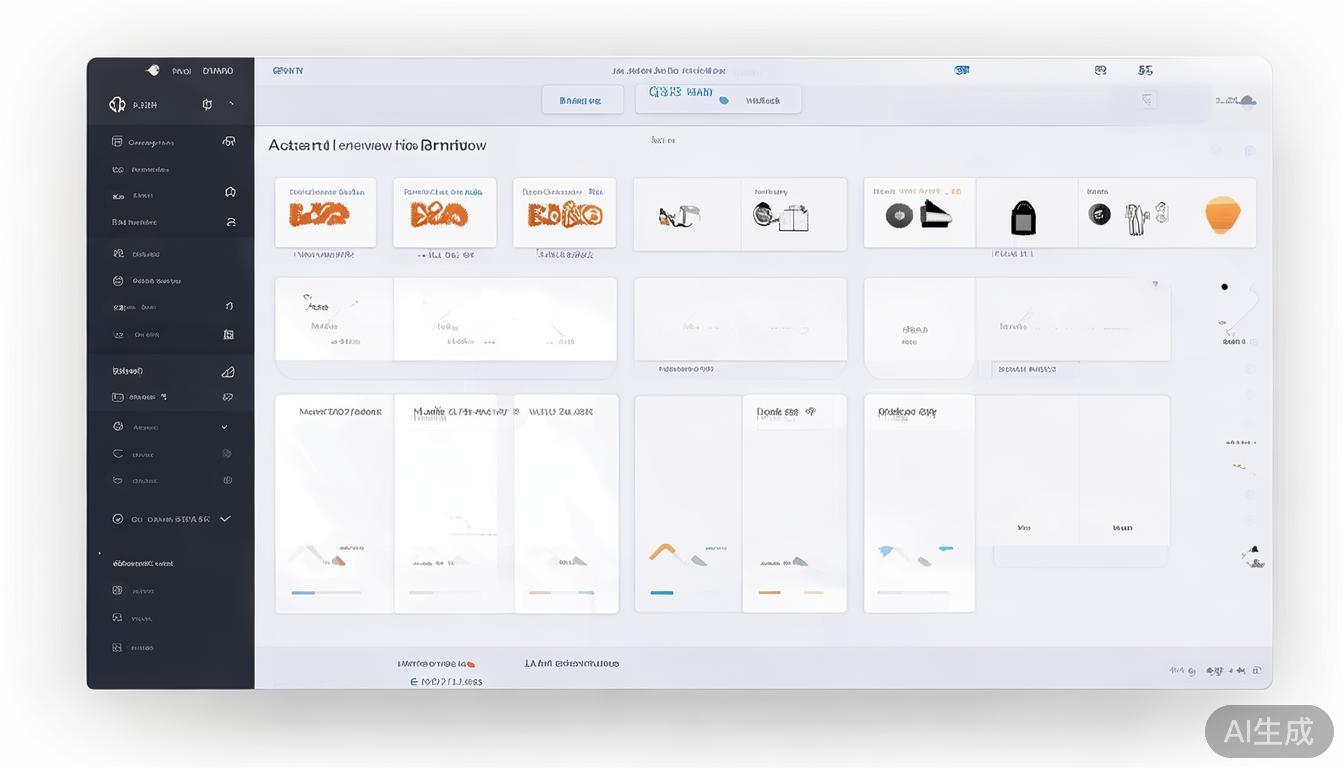Expand the arrow beside the sidebar account item
The image size is (1344, 768).
tap(224, 426)
